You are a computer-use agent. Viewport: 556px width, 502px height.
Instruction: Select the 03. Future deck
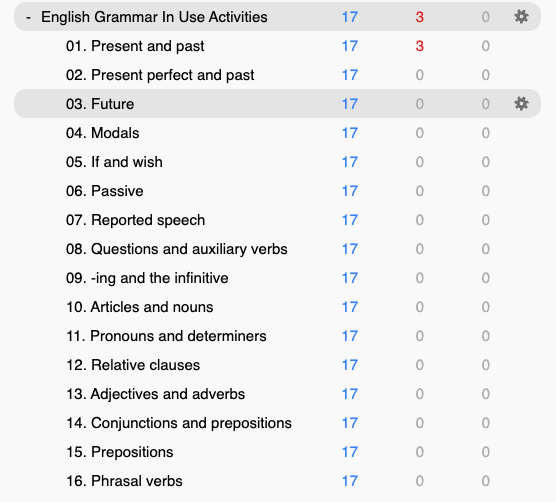click(x=100, y=104)
